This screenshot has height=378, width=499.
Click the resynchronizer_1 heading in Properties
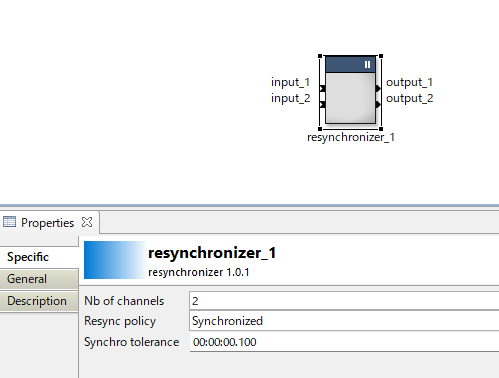point(212,253)
